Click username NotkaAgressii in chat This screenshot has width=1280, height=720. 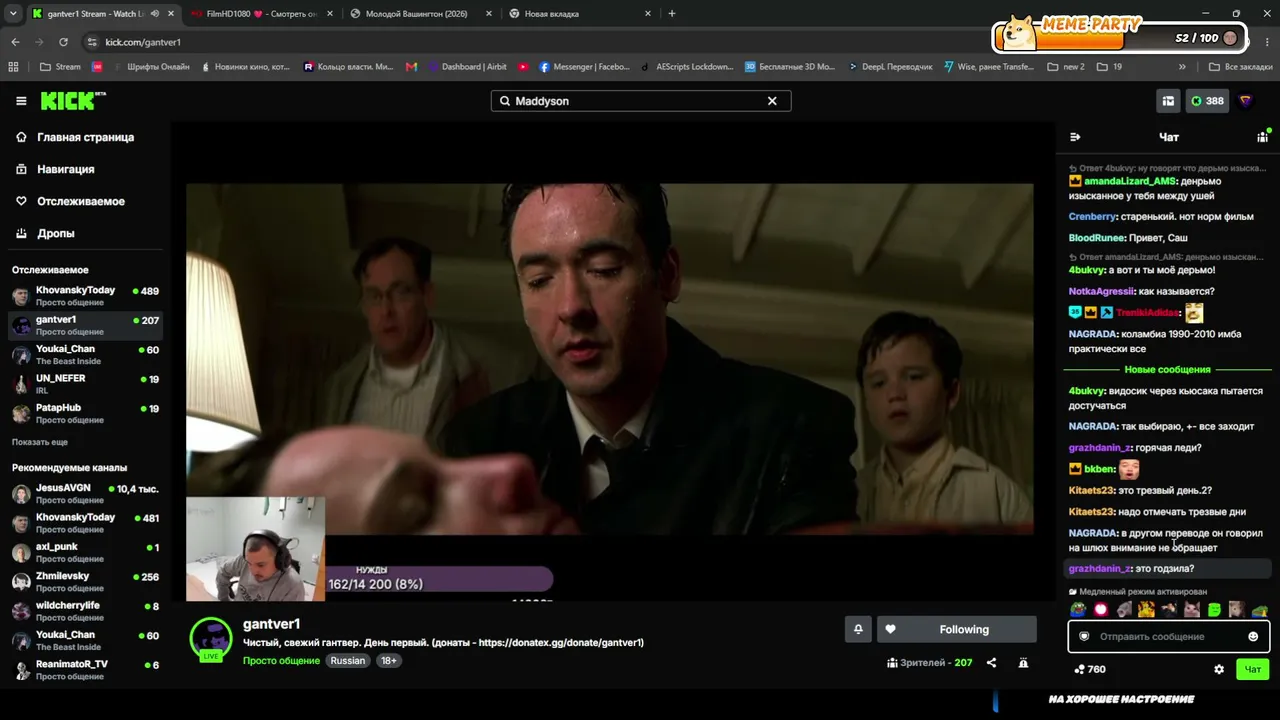click(x=1101, y=291)
